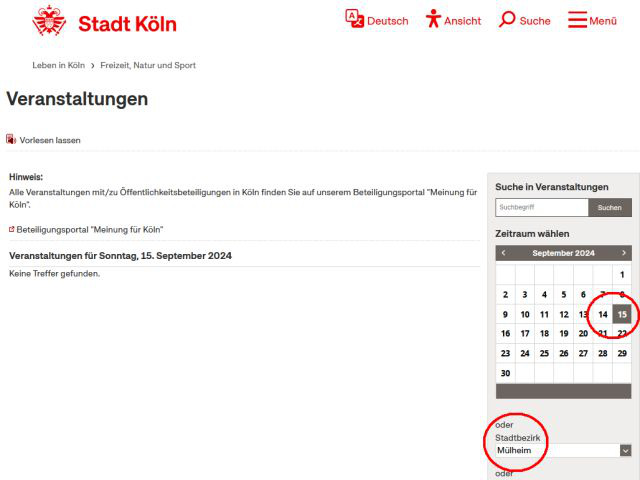Select September 17 in calendar
Viewport: 640px width, 480px height.
click(525, 334)
